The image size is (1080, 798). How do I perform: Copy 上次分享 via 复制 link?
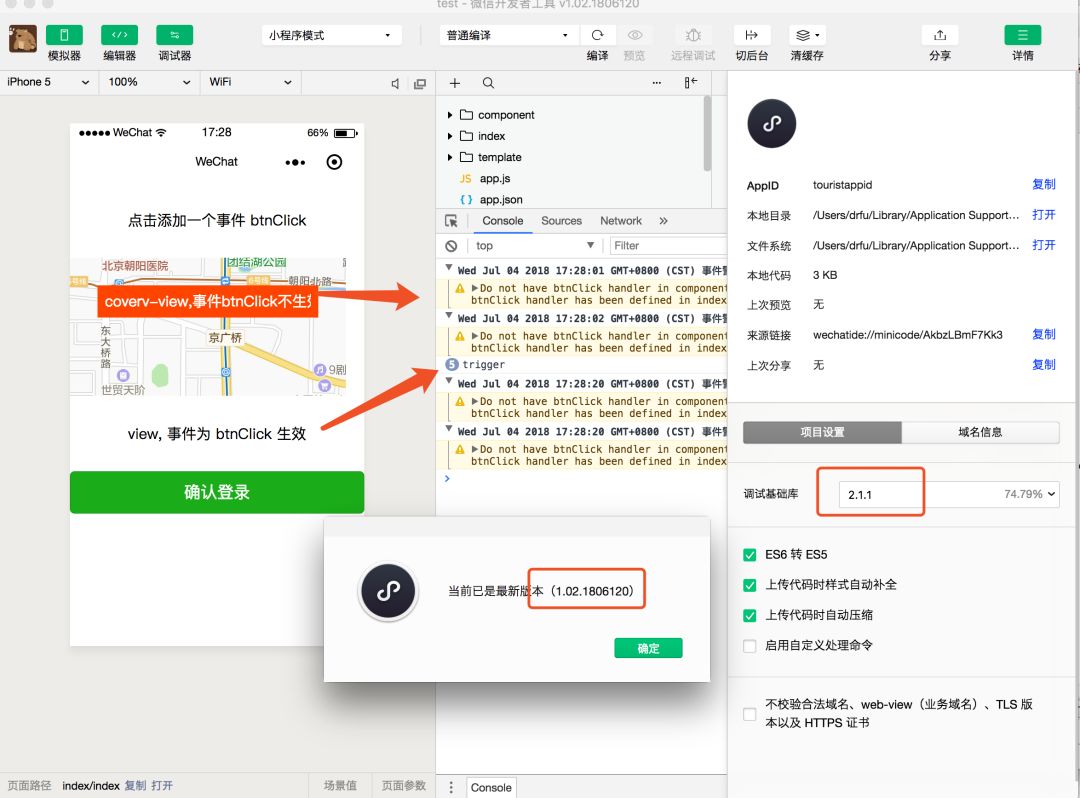1043,365
